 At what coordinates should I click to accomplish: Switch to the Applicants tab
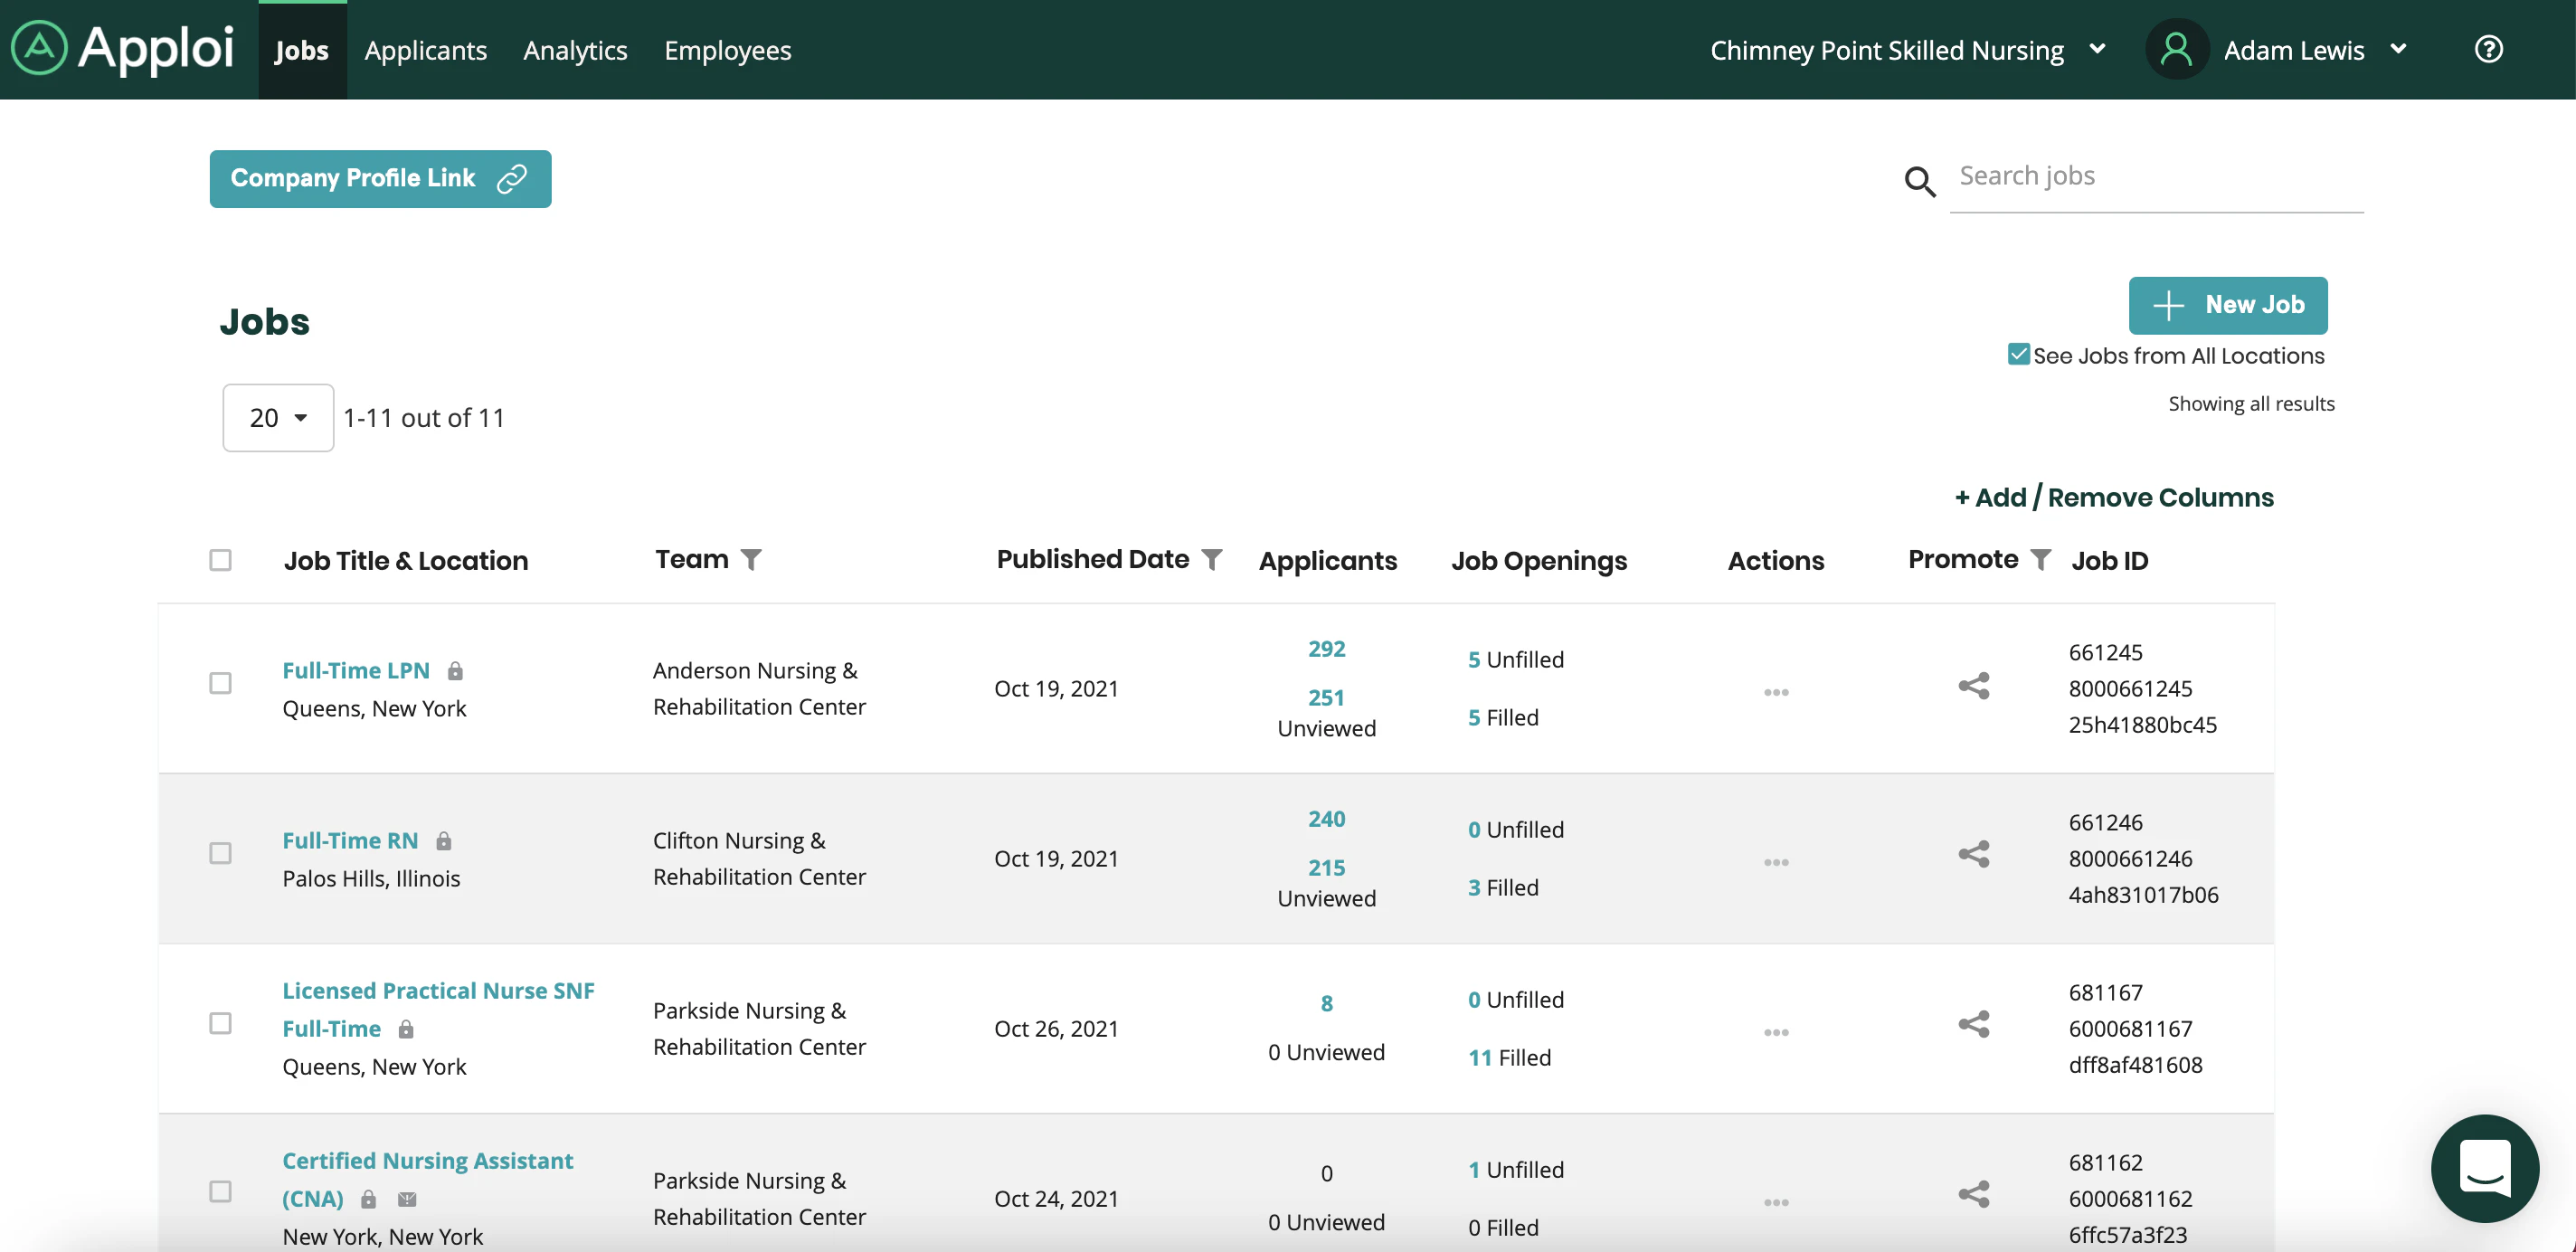point(425,50)
